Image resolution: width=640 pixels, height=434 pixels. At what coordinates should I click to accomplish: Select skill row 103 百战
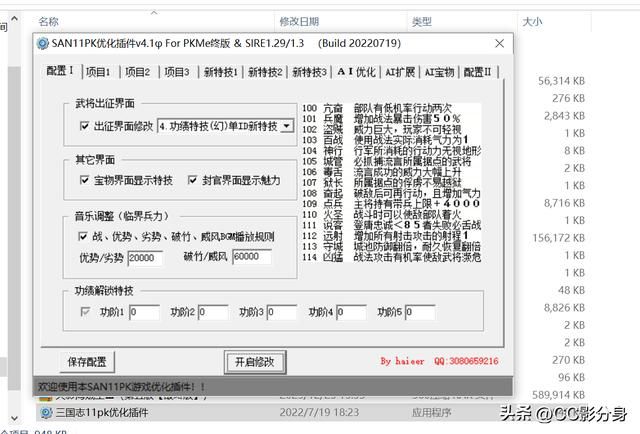pyautogui.click(x=391, y=140)
